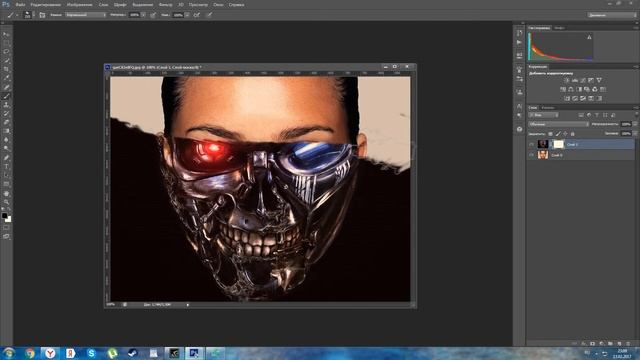Switch to the Каналы tab
Image resolution: width=640 pixels, height=360 pixels.
tap(548, 108)
